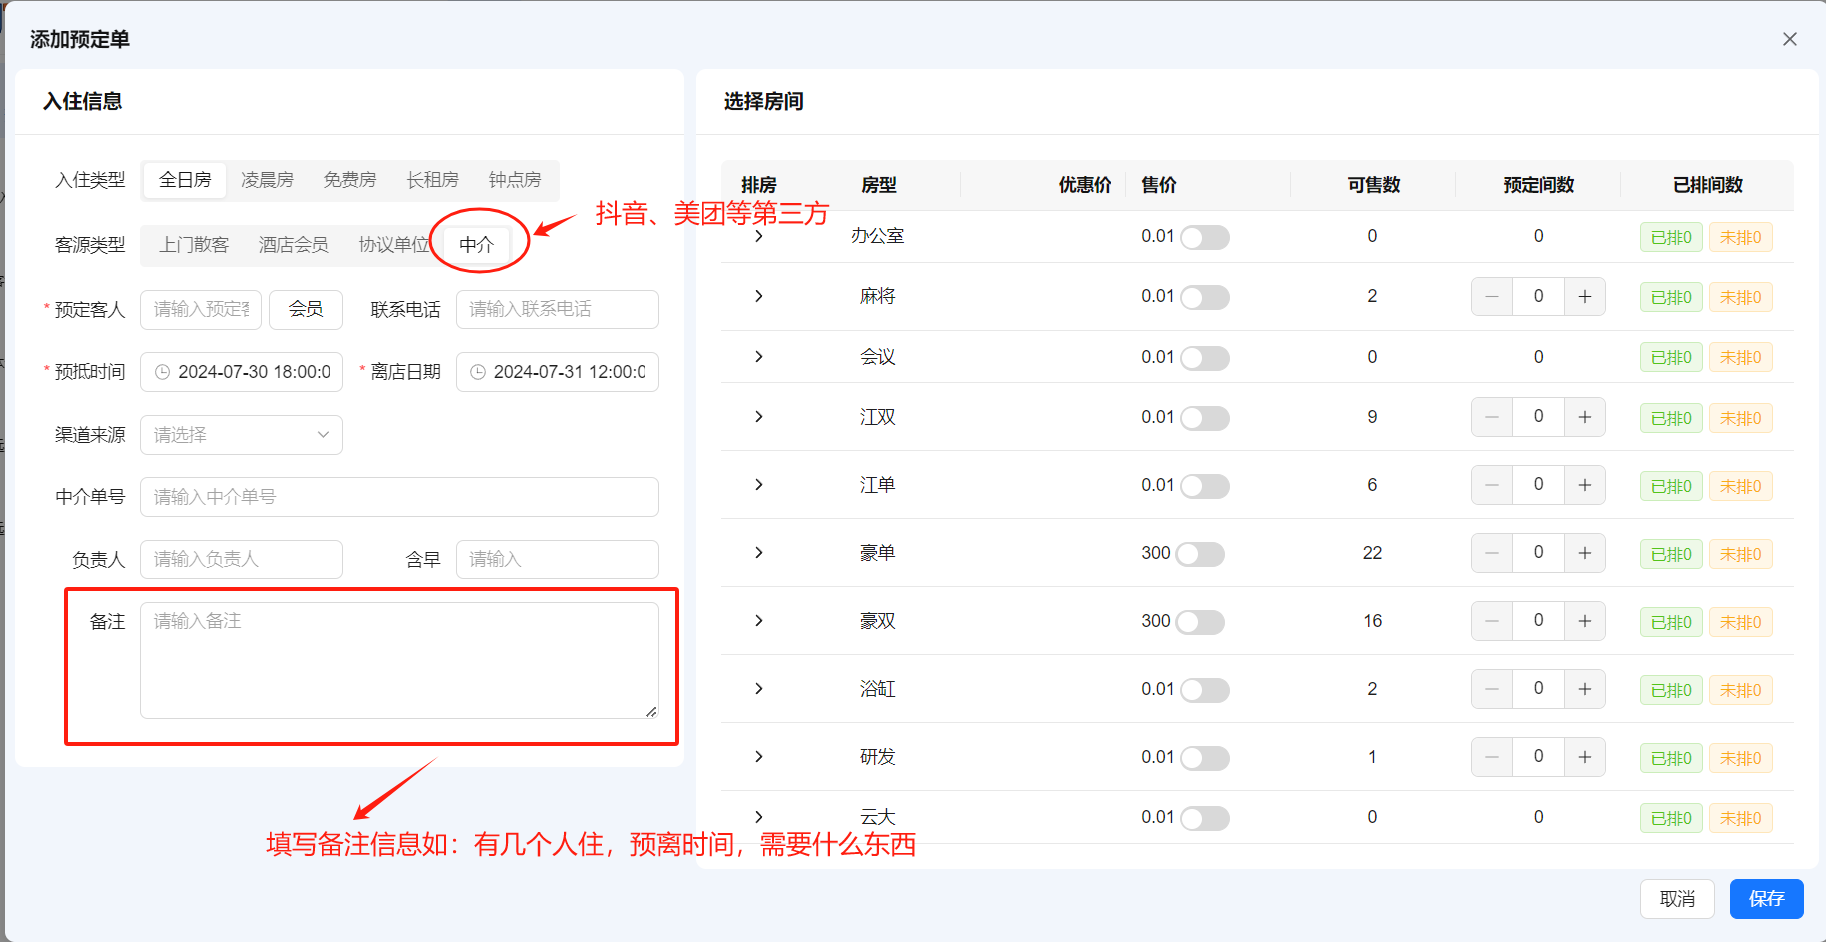Decrease 浴缸 reserved room count by one
This screenshot has width=1826, height=942.
(1491, 689)
